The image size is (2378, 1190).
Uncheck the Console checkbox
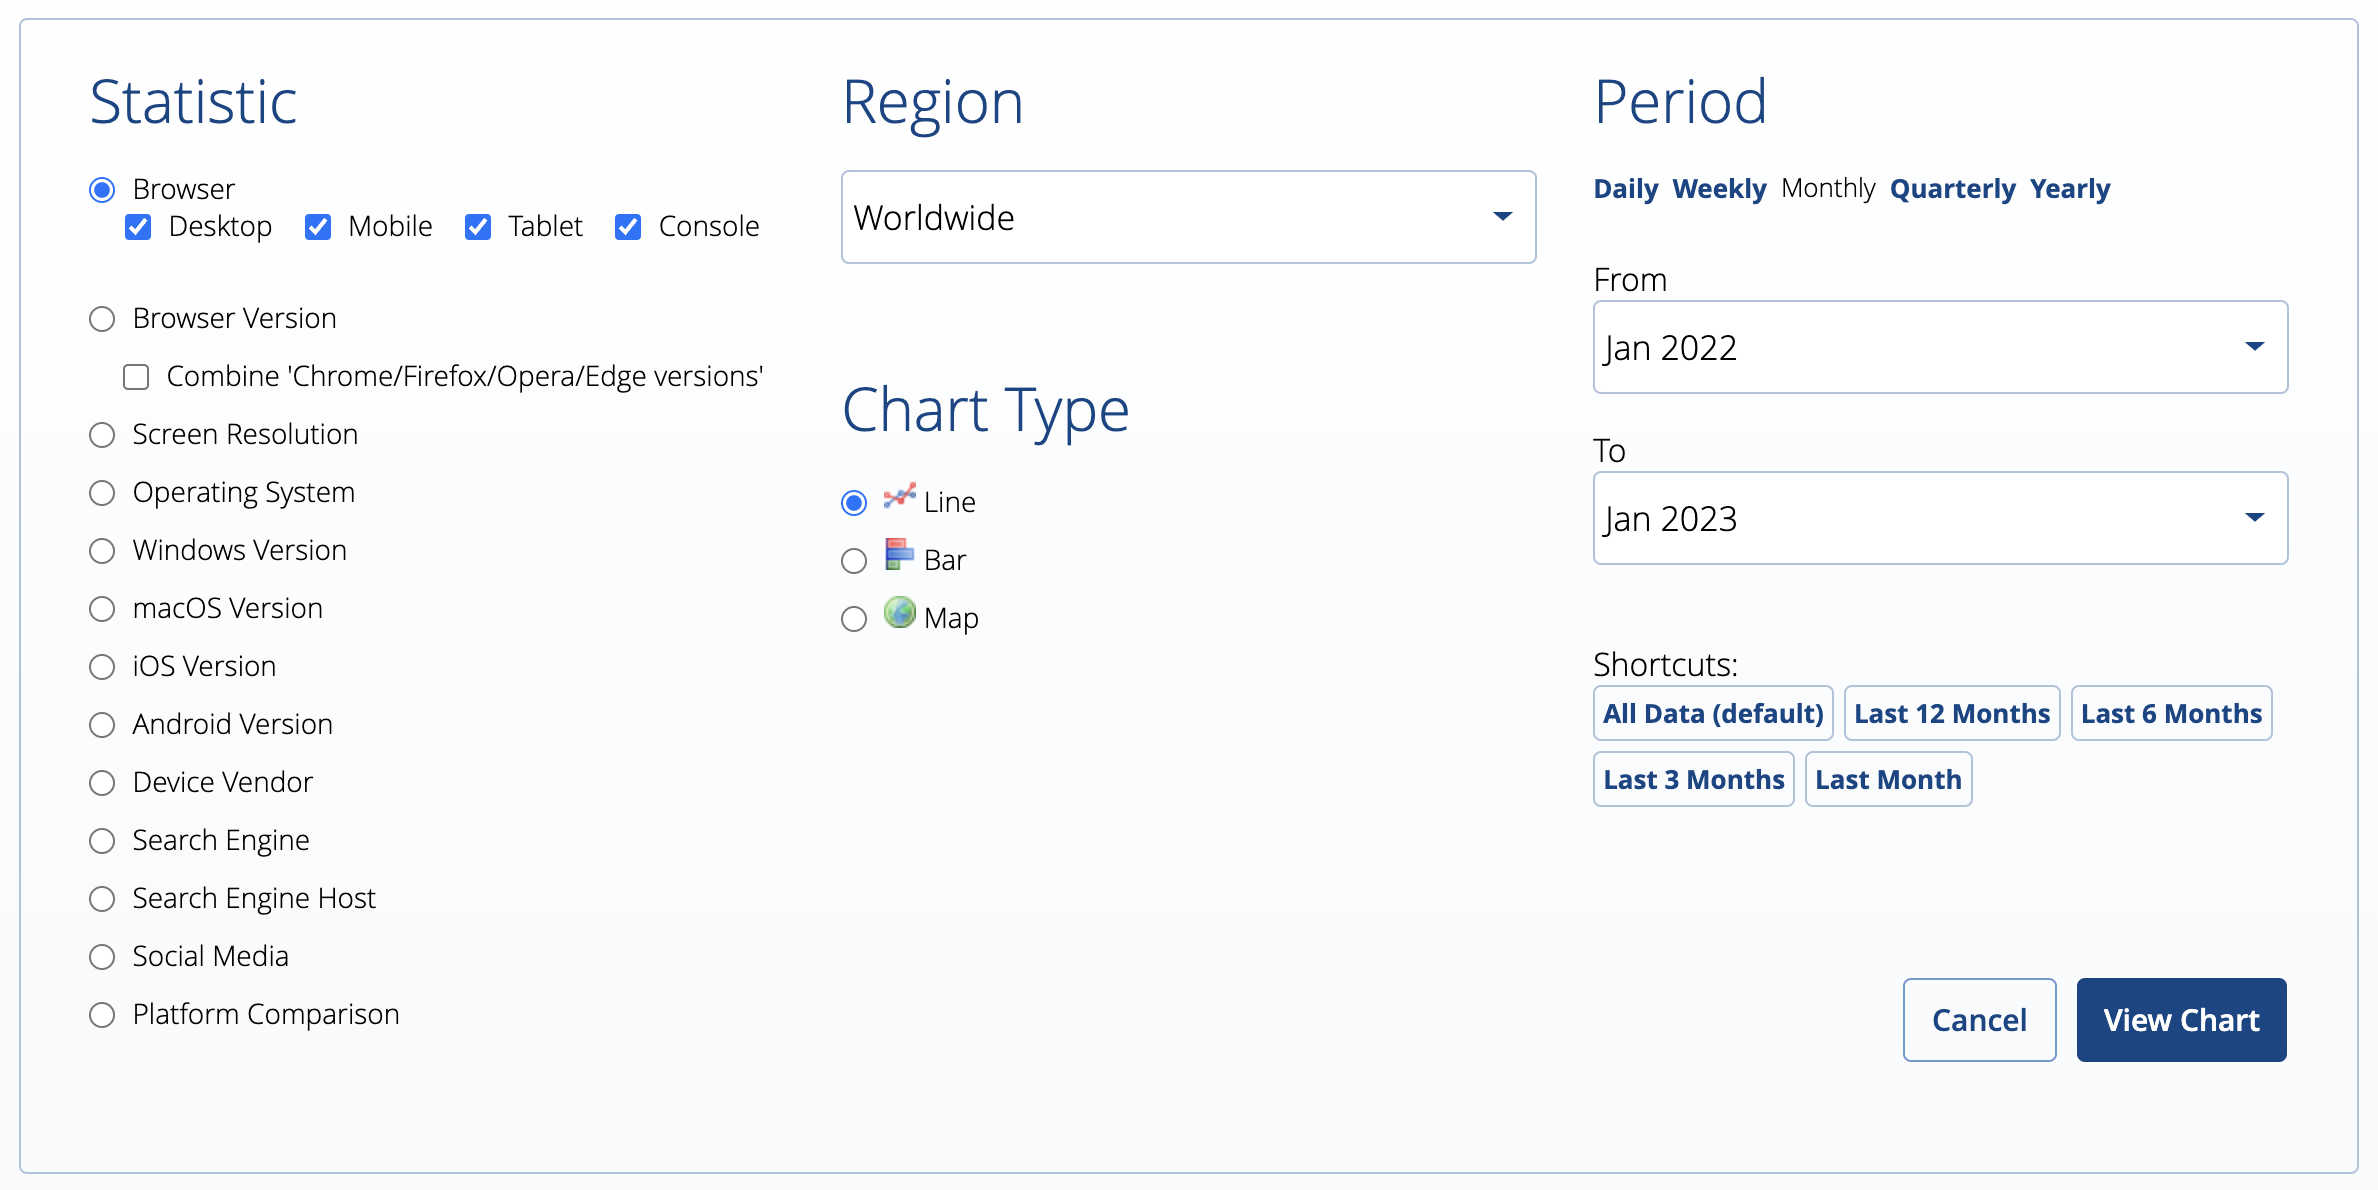tap(628, 227)
